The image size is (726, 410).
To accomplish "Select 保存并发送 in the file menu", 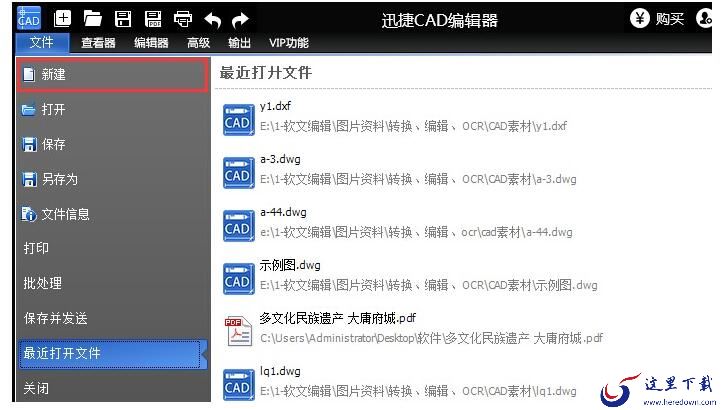I will [113, 318].
